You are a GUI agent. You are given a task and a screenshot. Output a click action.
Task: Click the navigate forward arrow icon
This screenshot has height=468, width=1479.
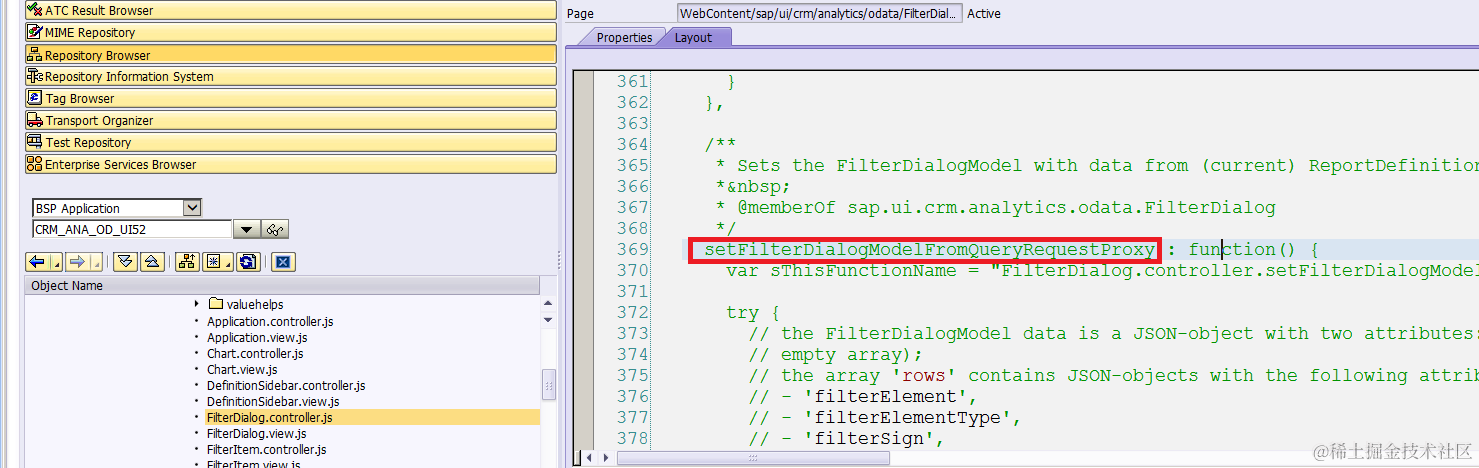click(77, 262)
